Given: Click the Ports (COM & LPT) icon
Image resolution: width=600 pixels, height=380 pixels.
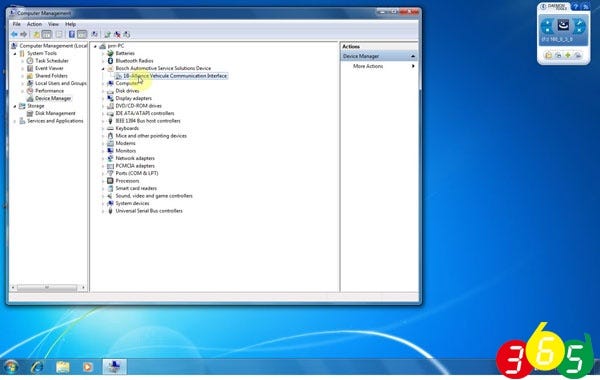Looking at the screenshot, I should (x=110, y=173).
